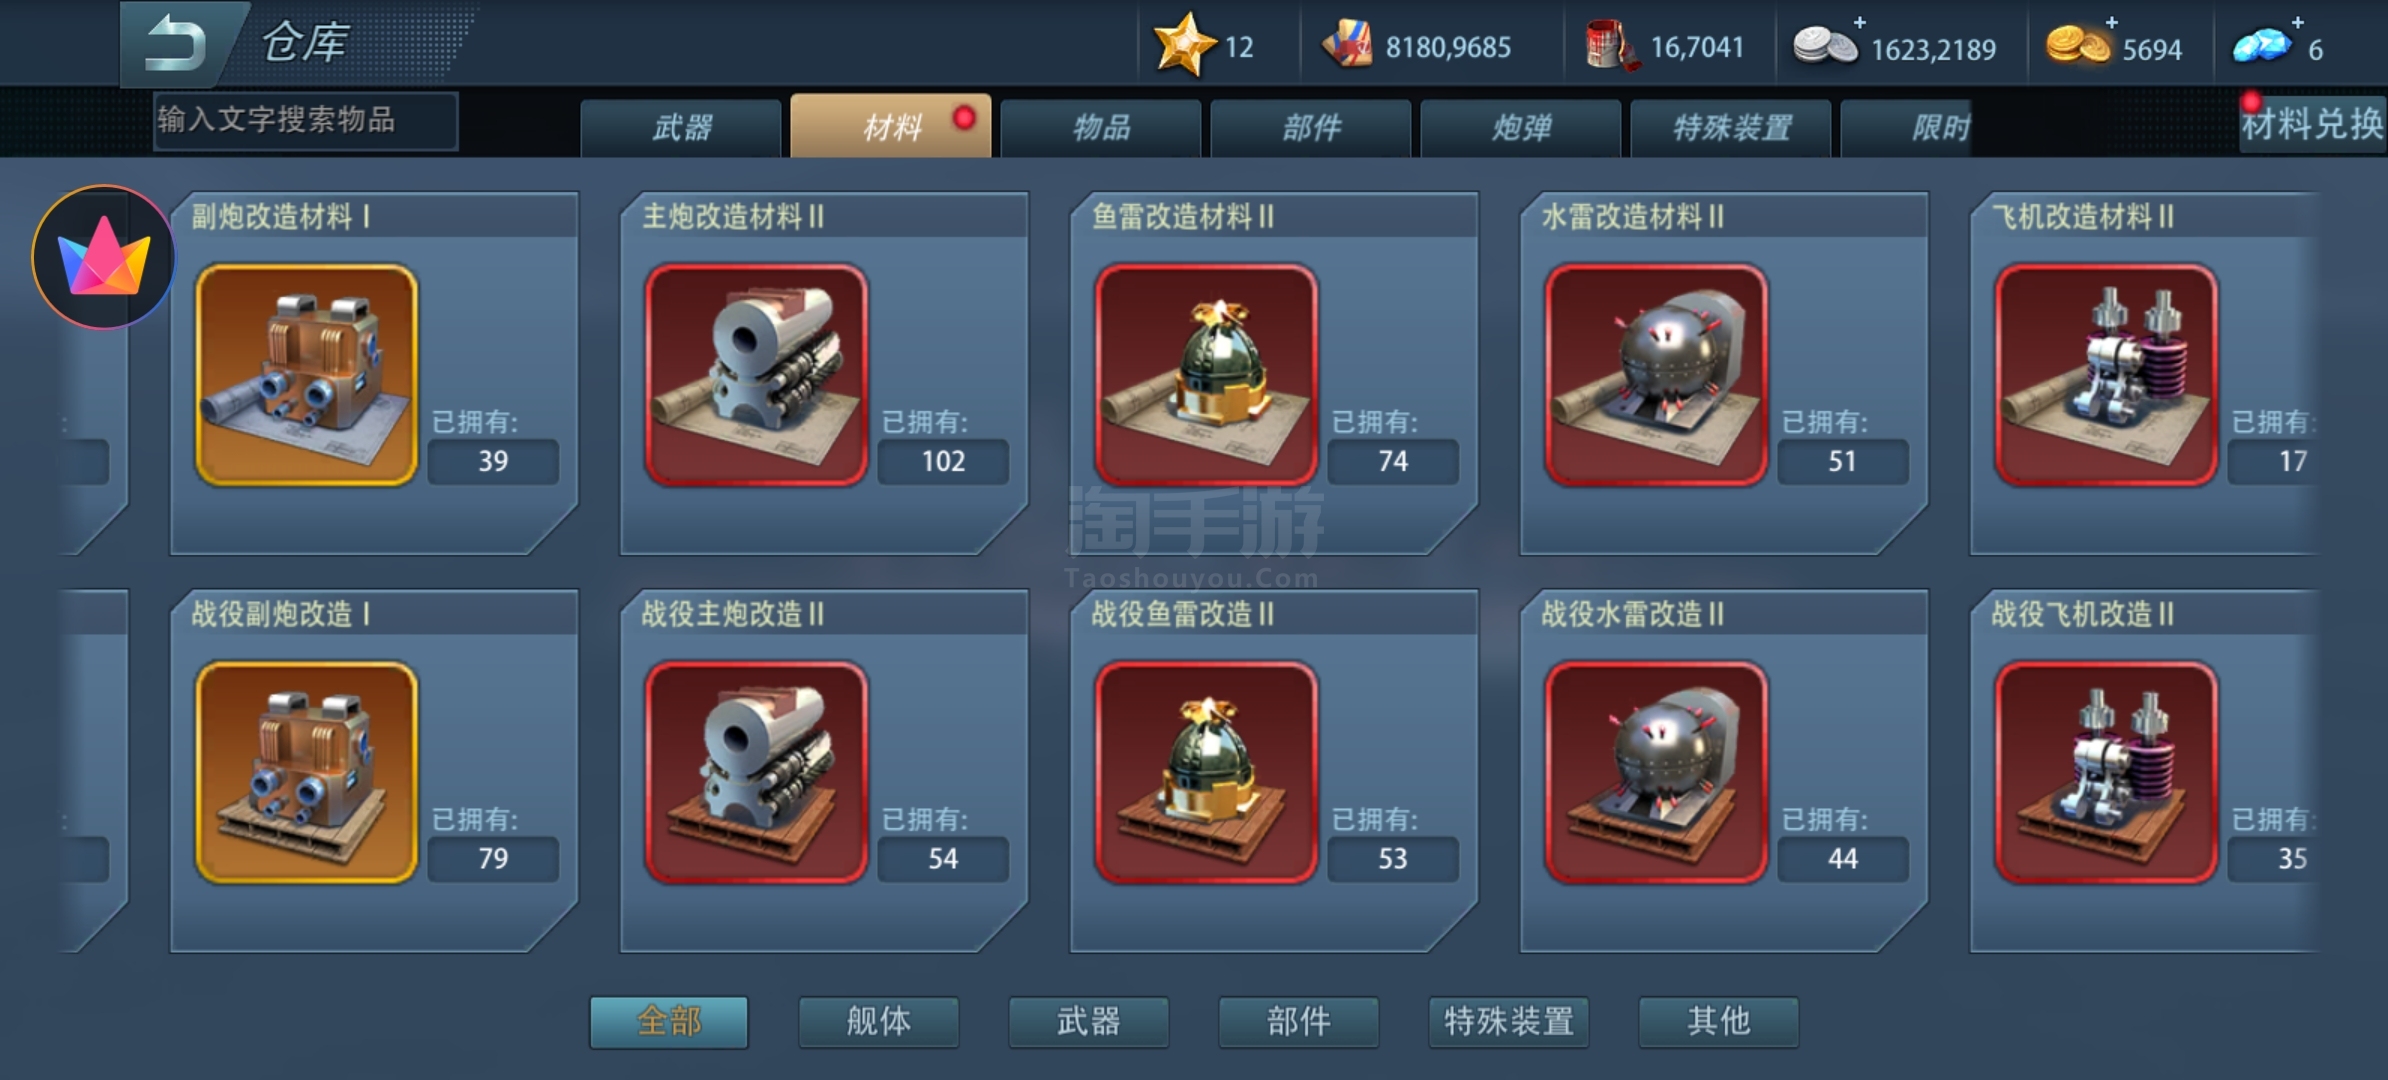
Task: Select the 战役飞机改造 II engine icon
Action: [x=2107, y=773]
